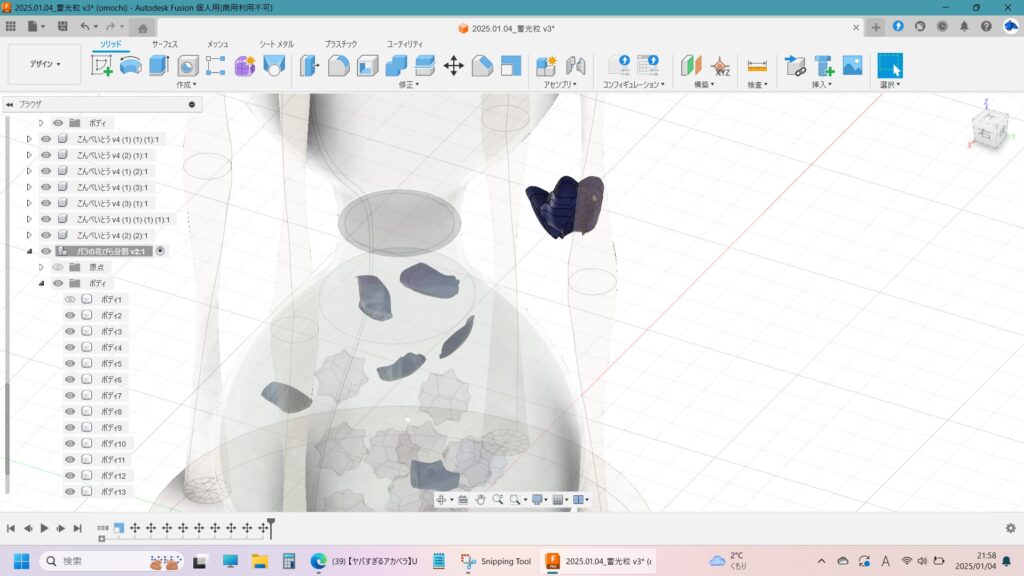Click the Insert image icon
The image size is (1024, 576).
(x=852, y=66)
